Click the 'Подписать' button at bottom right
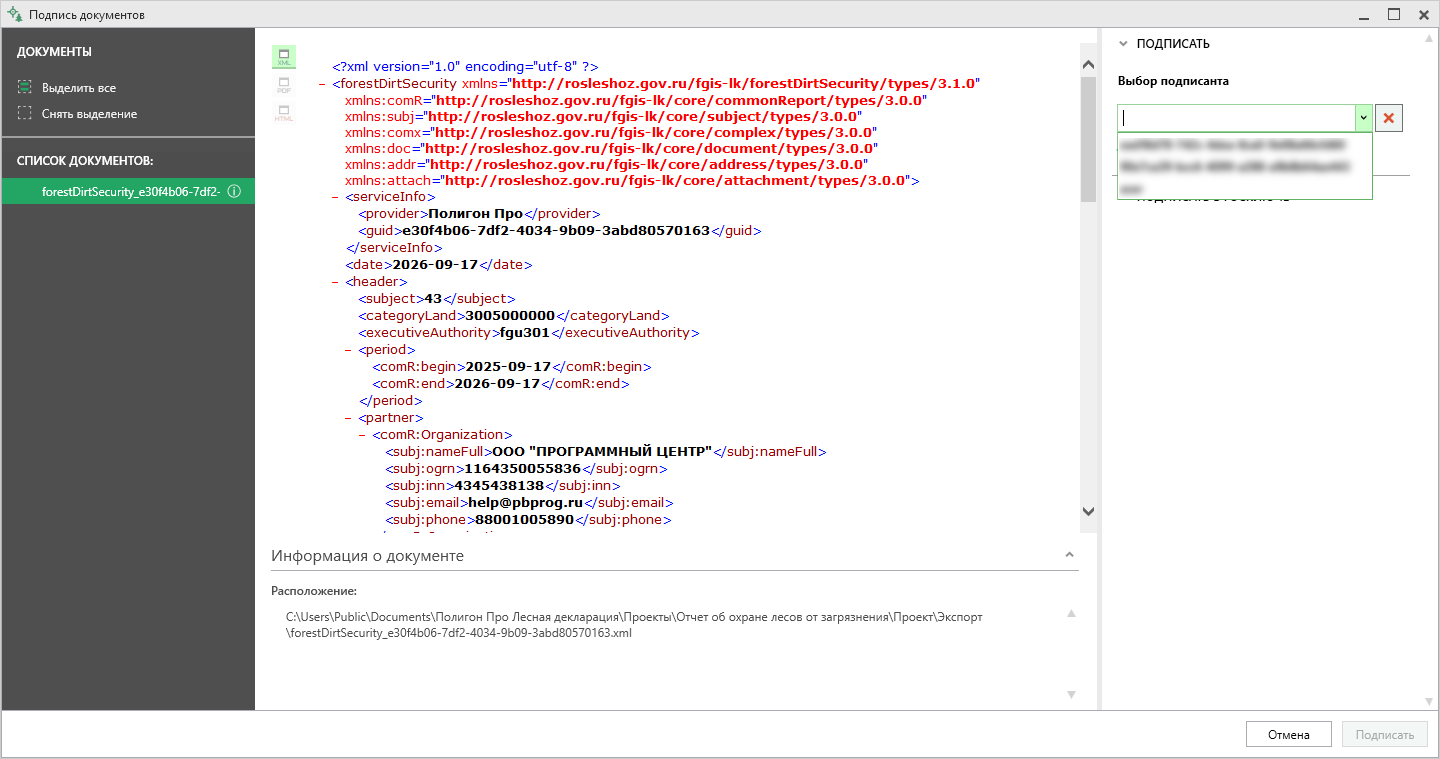 pos(1385,734)
